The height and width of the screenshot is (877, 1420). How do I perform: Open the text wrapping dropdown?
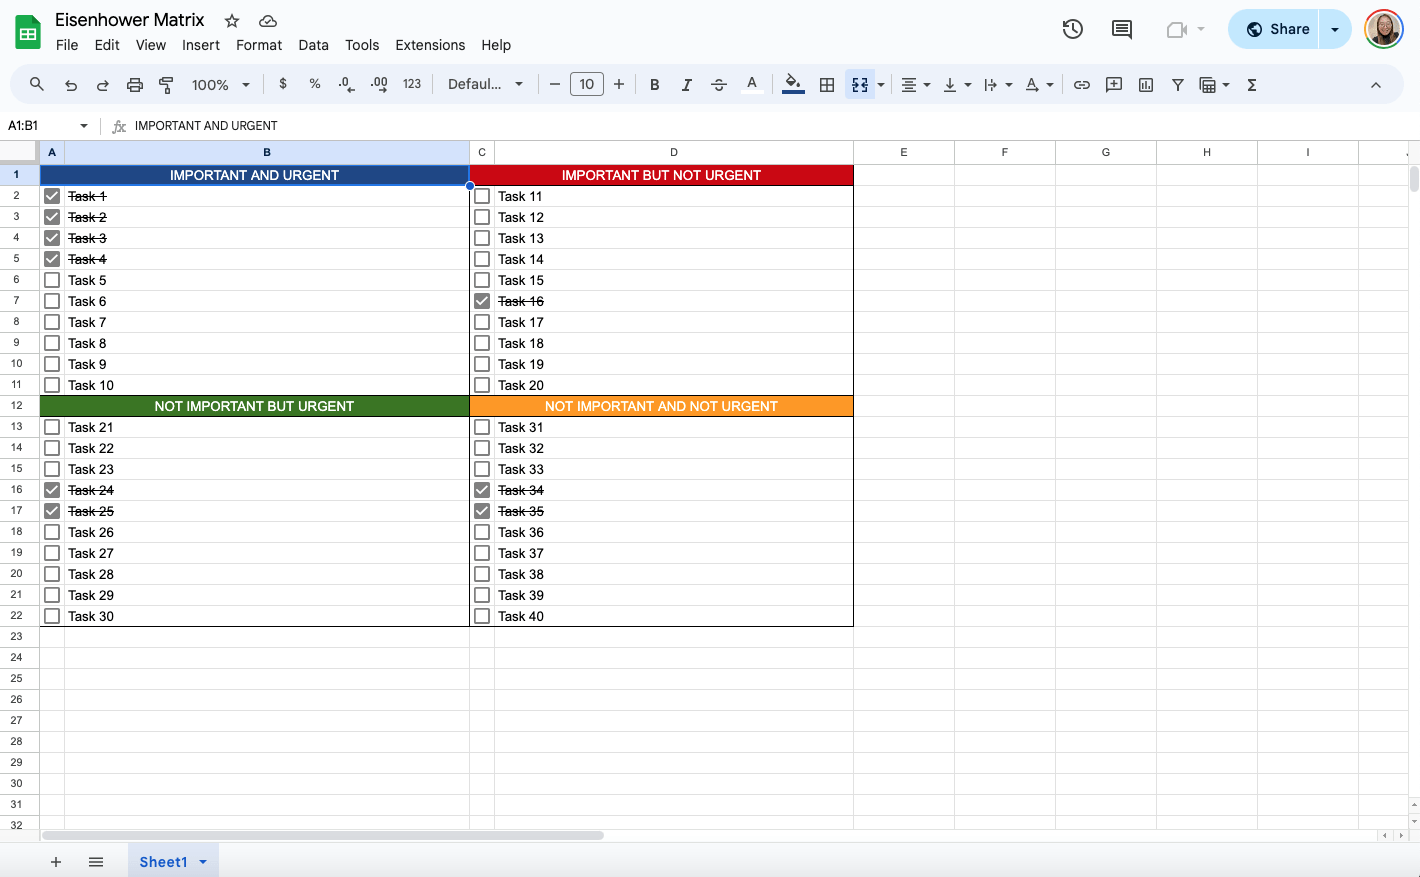[x=998, y=85]
